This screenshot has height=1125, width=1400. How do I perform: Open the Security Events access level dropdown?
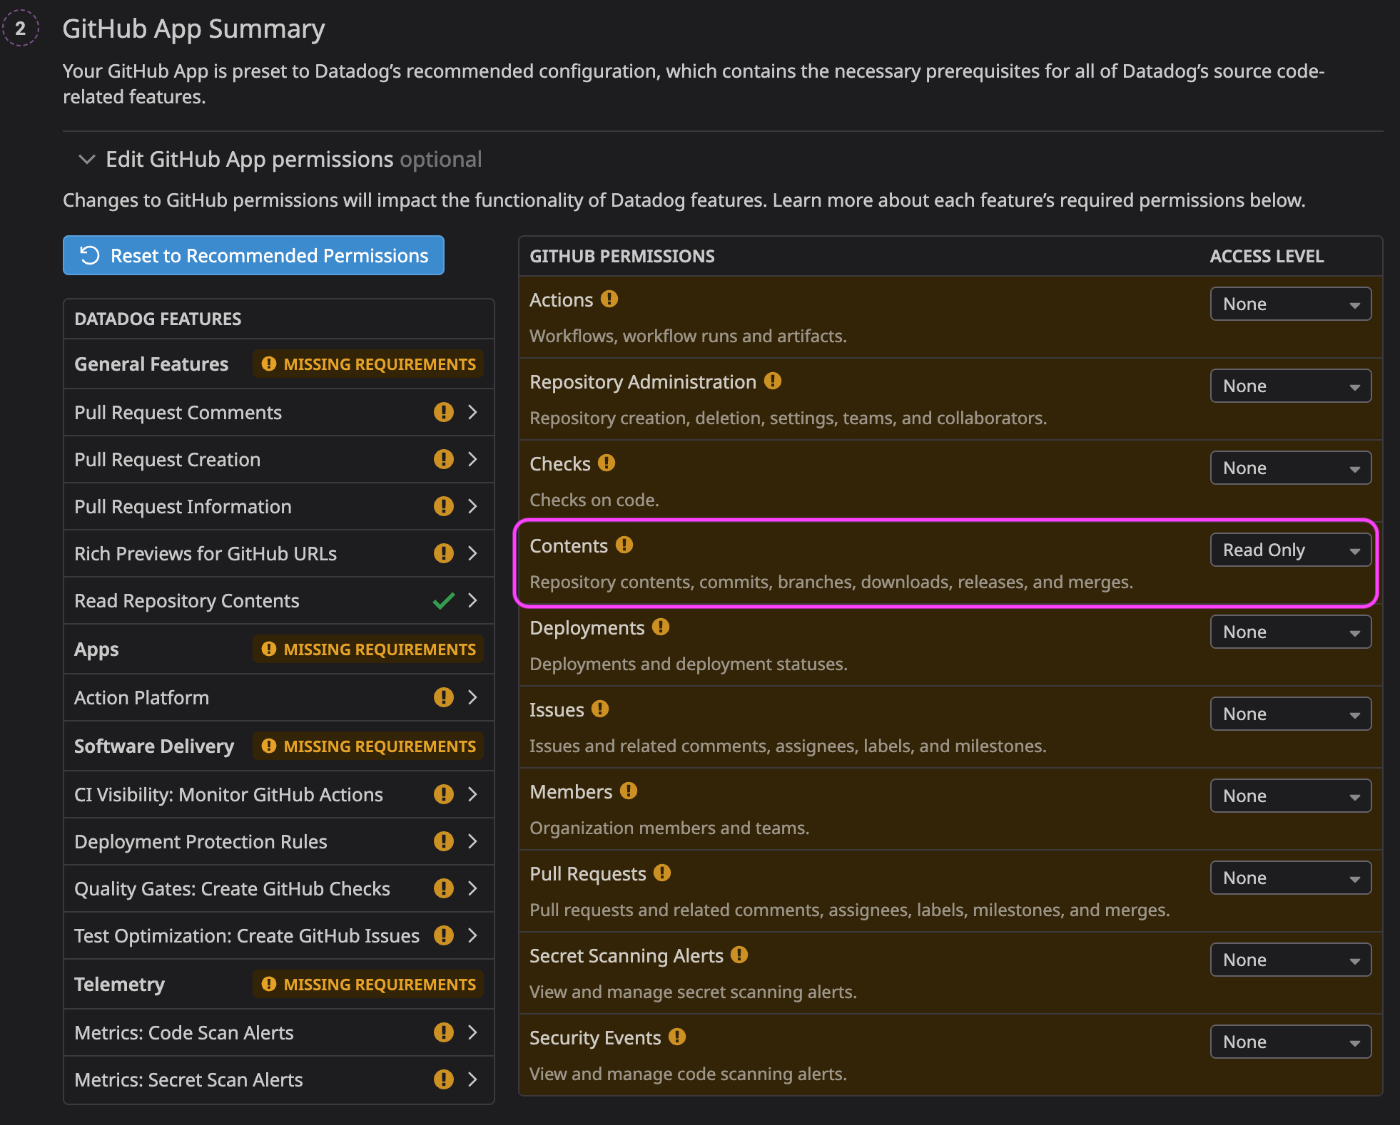click(x=1290, y=1042)
